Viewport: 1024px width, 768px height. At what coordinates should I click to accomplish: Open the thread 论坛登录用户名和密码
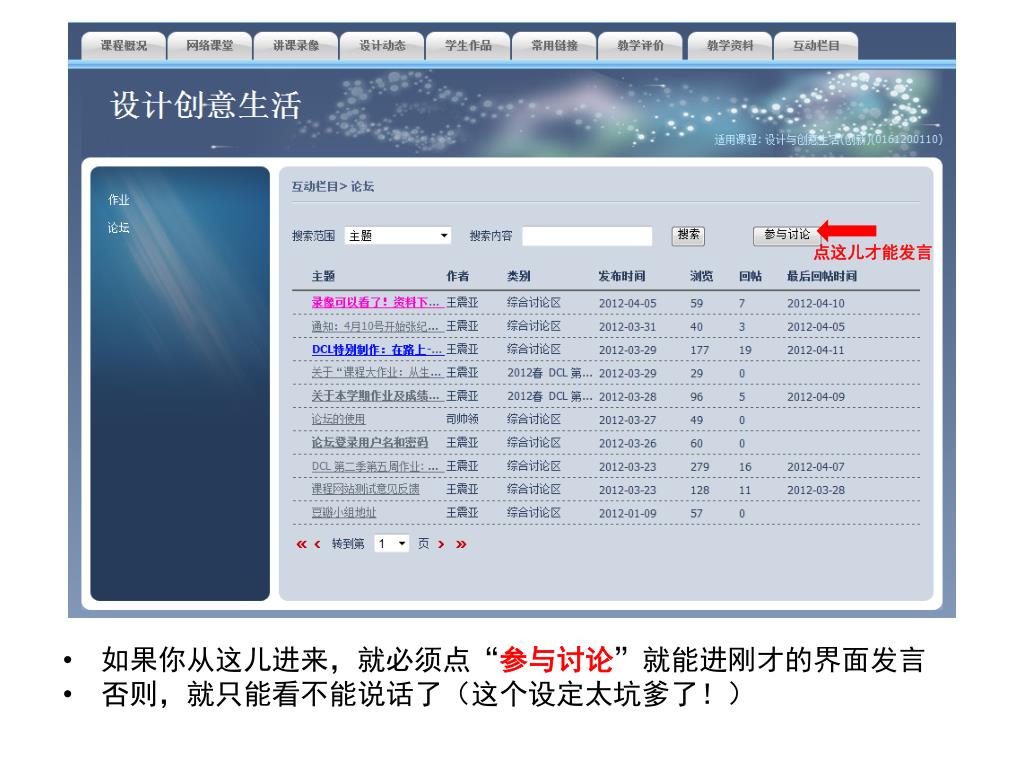coord(370,442)
